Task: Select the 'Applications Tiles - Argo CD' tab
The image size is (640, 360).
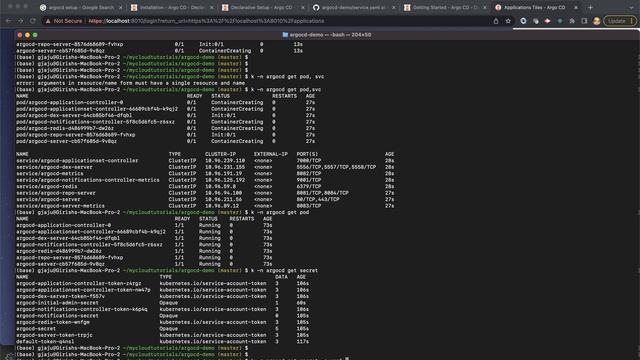Action: (535, 7)
